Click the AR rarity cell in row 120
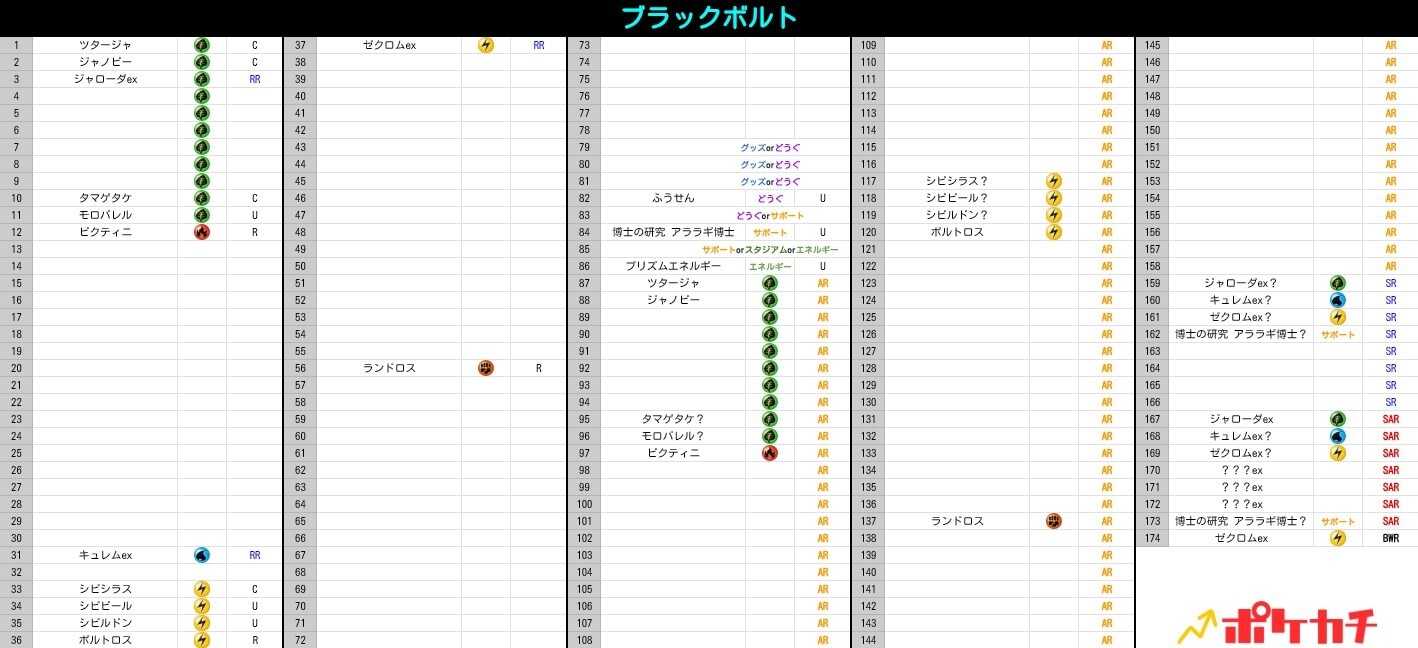 pyautogui.click(x=1107, y=232)
